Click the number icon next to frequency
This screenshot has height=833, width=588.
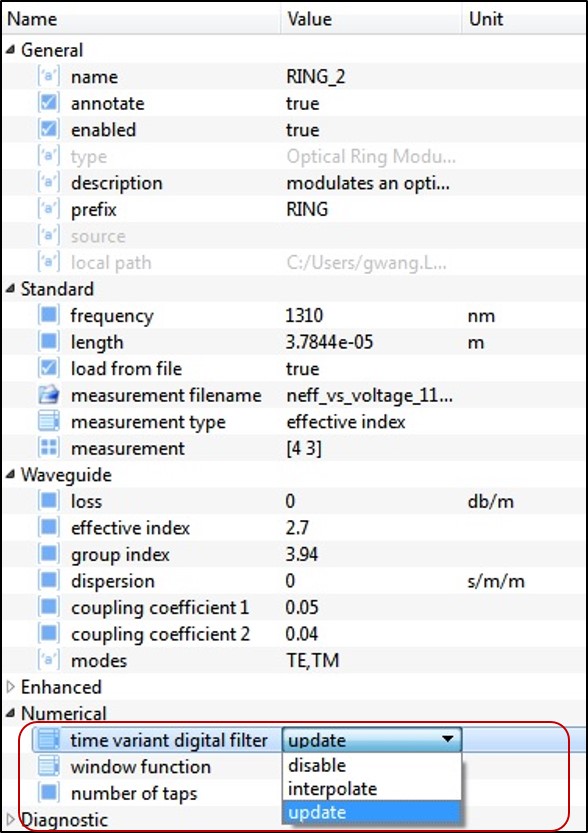pyautogui.click(x=48, y=315)
